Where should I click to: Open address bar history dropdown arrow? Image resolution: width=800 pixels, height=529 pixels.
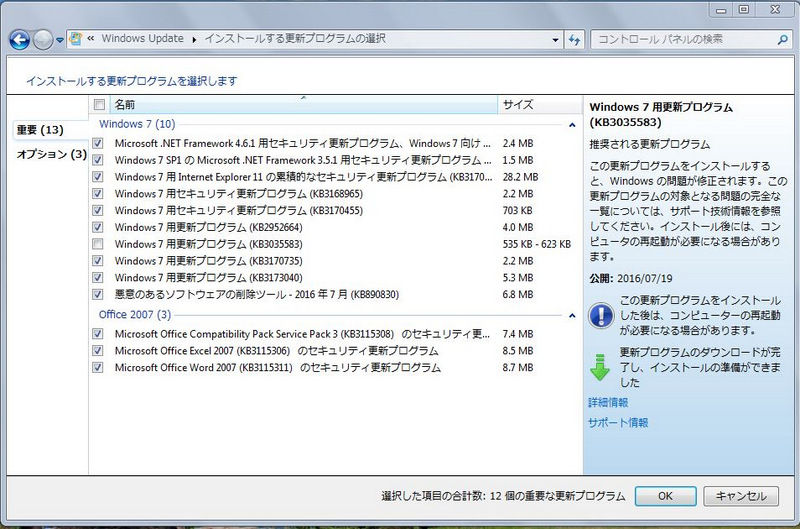[x=555, y=40]
